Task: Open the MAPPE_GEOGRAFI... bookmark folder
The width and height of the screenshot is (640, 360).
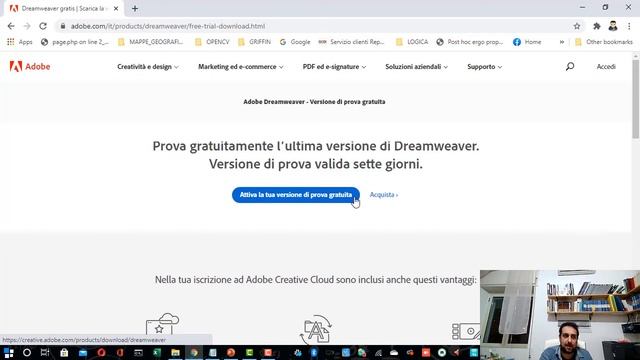Action: pos(150,42)
